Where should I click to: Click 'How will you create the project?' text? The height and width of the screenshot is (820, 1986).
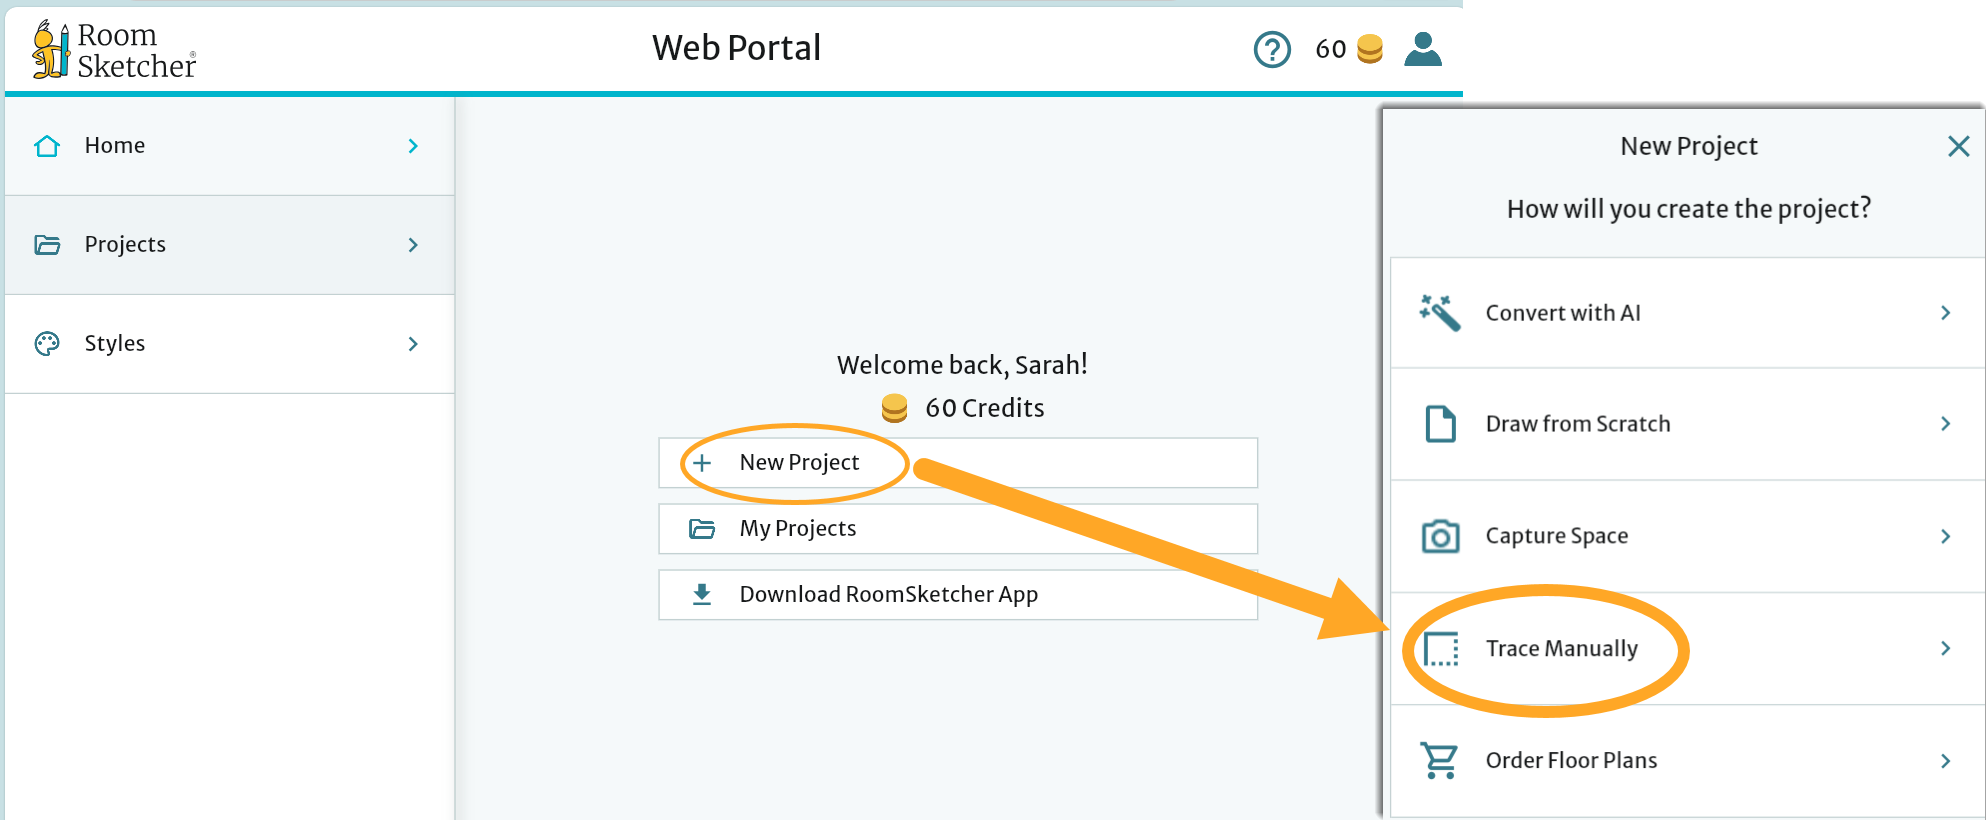coord(1689,209)
